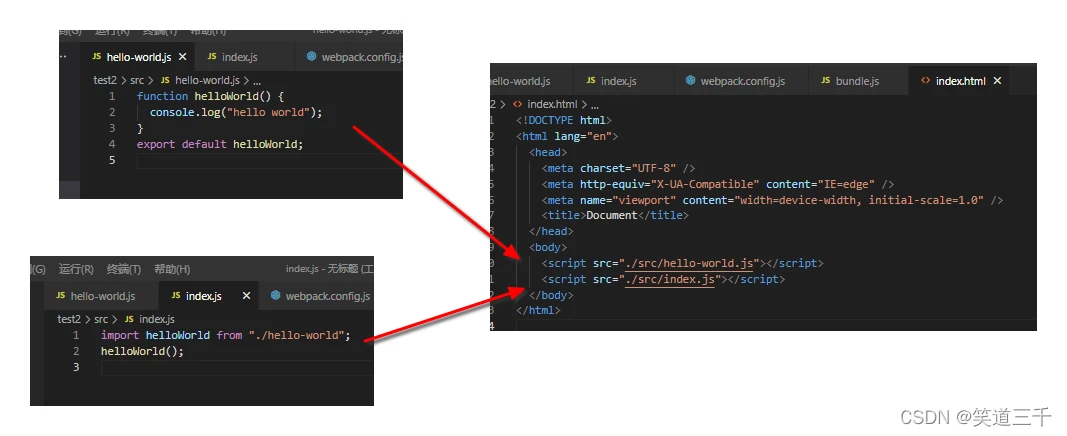Click the meta http-equiv X-UA-Compatible line
Image resolution: width=1067 pixels, height=436 pixels.
point(718,184)
